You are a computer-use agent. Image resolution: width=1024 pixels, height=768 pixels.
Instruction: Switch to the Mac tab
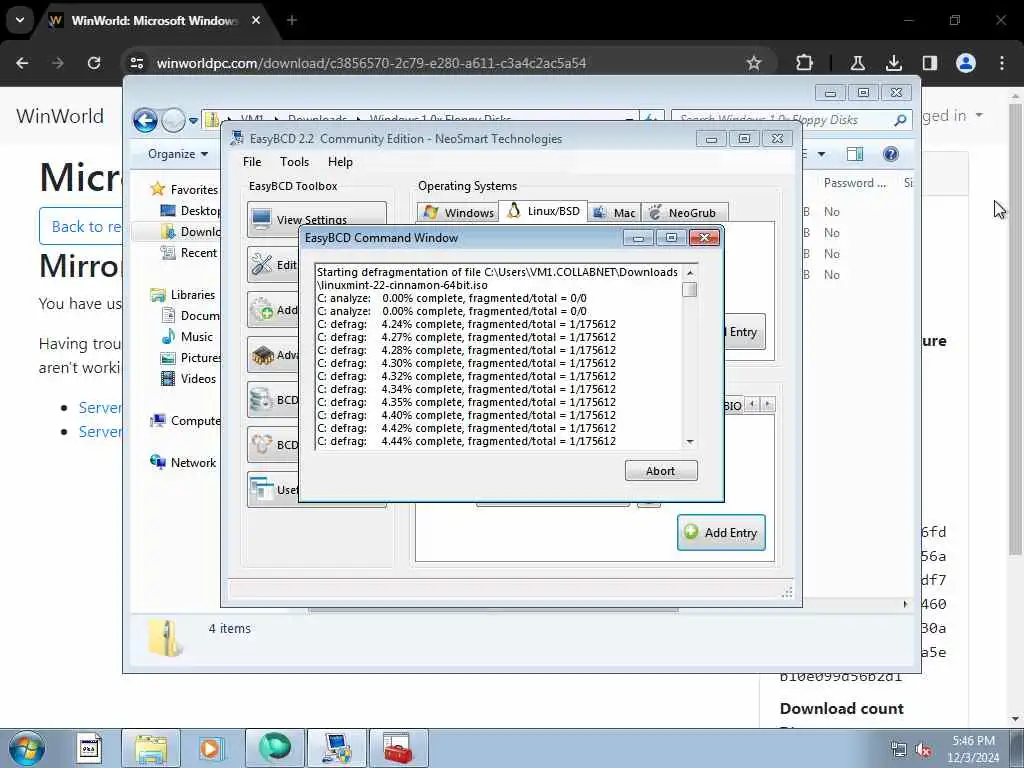click(x=615, y=213)
